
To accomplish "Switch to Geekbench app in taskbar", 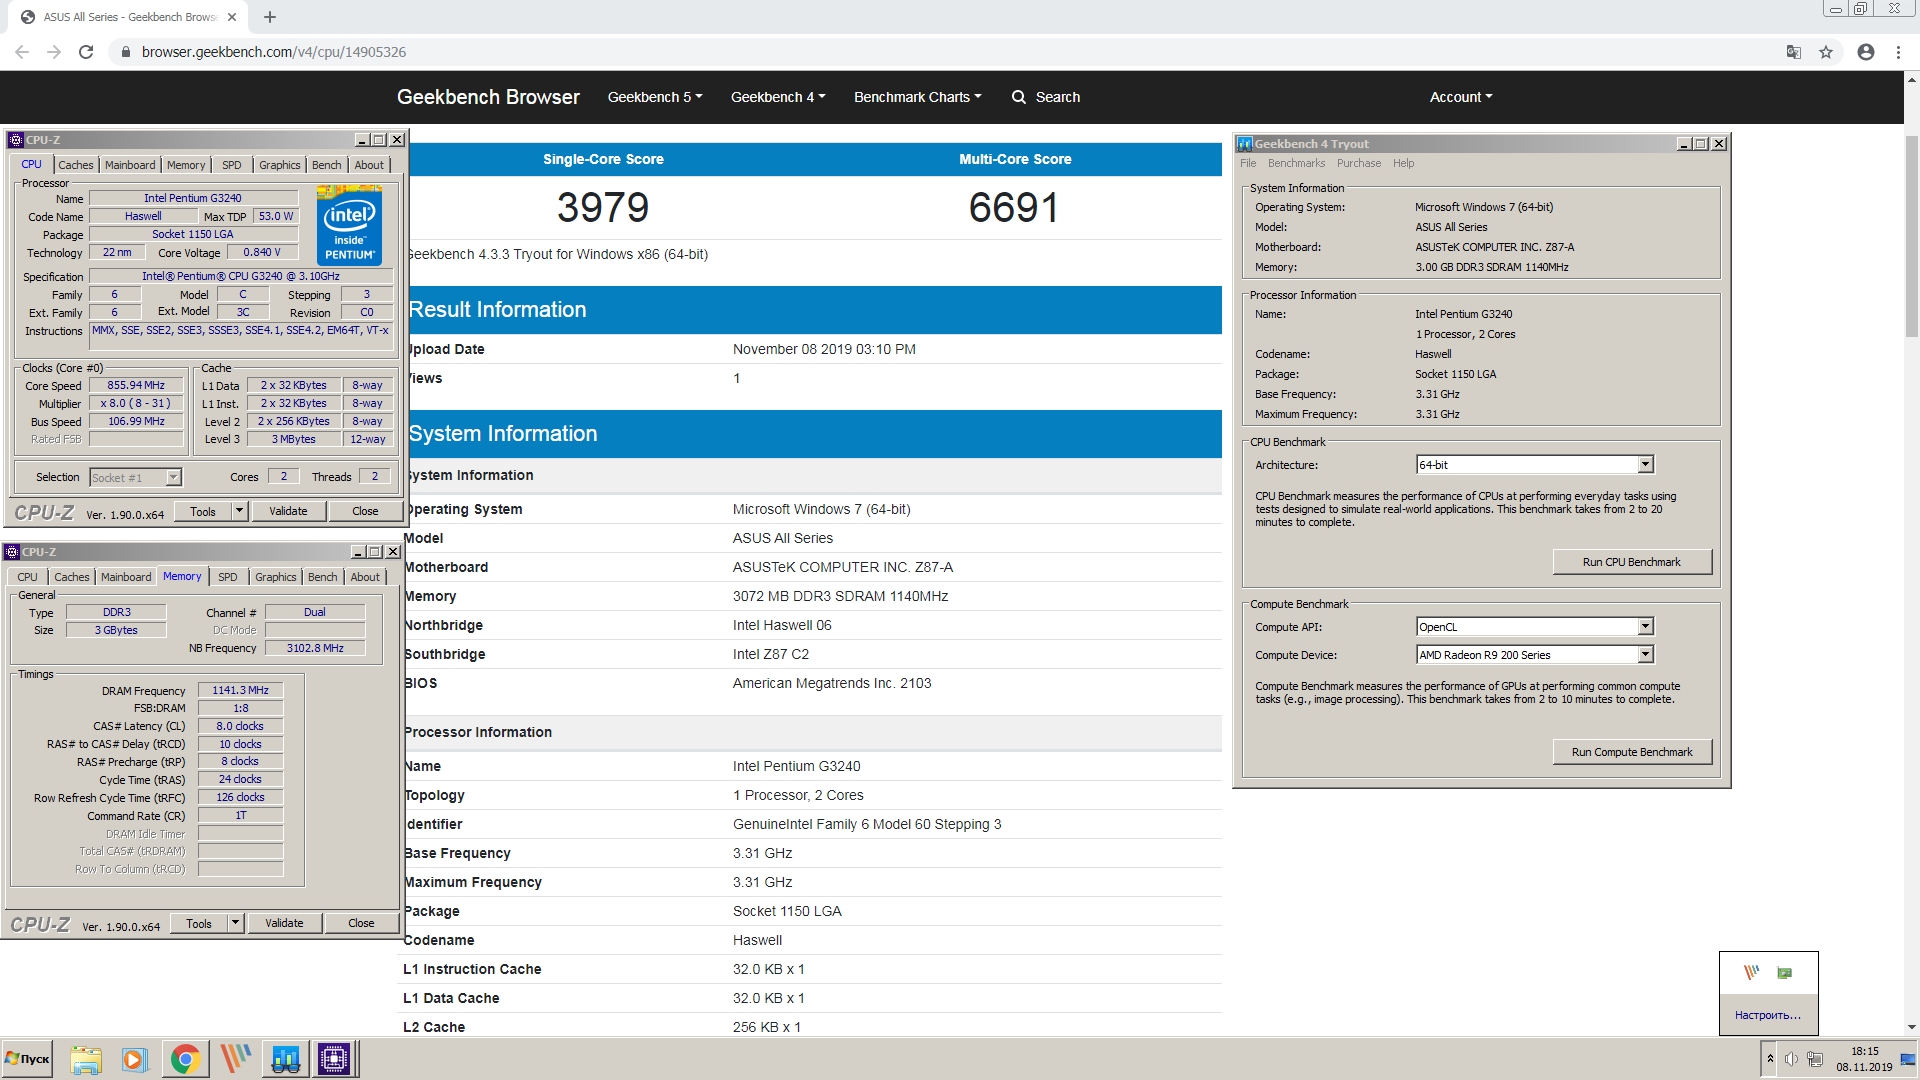I will (285, 1059).
